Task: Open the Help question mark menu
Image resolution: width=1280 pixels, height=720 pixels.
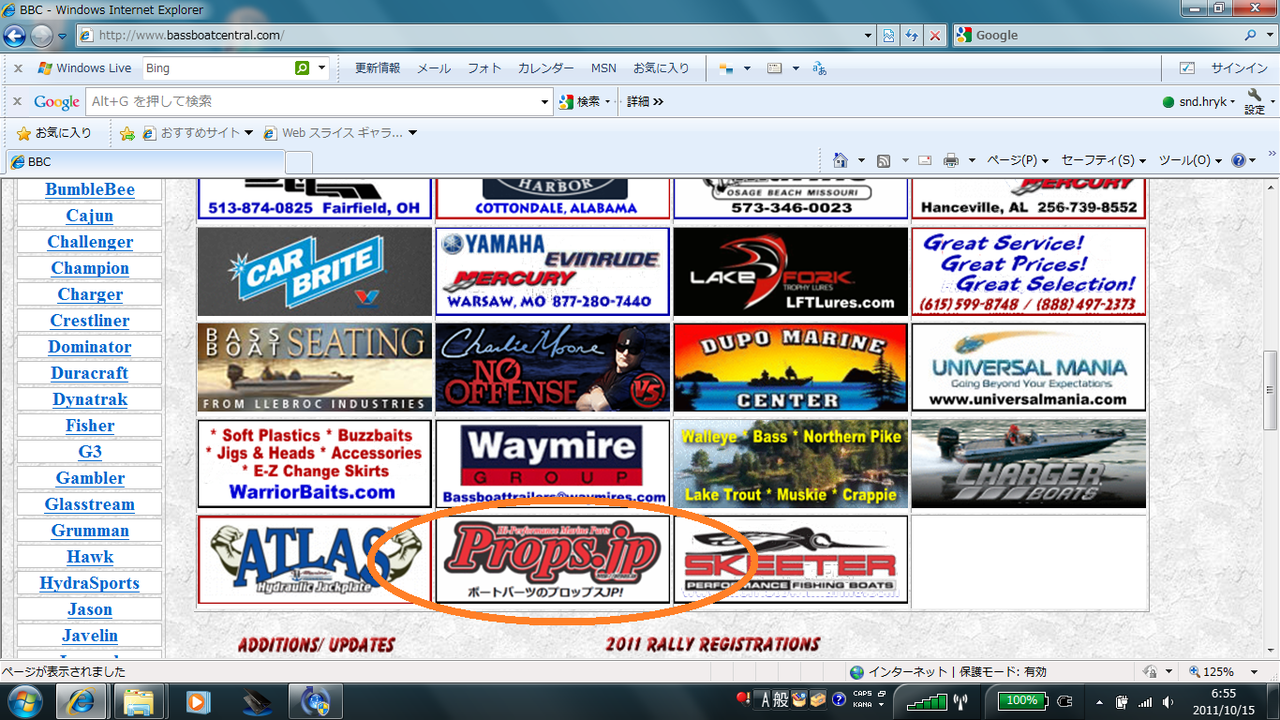Action: click(1244, 160)
